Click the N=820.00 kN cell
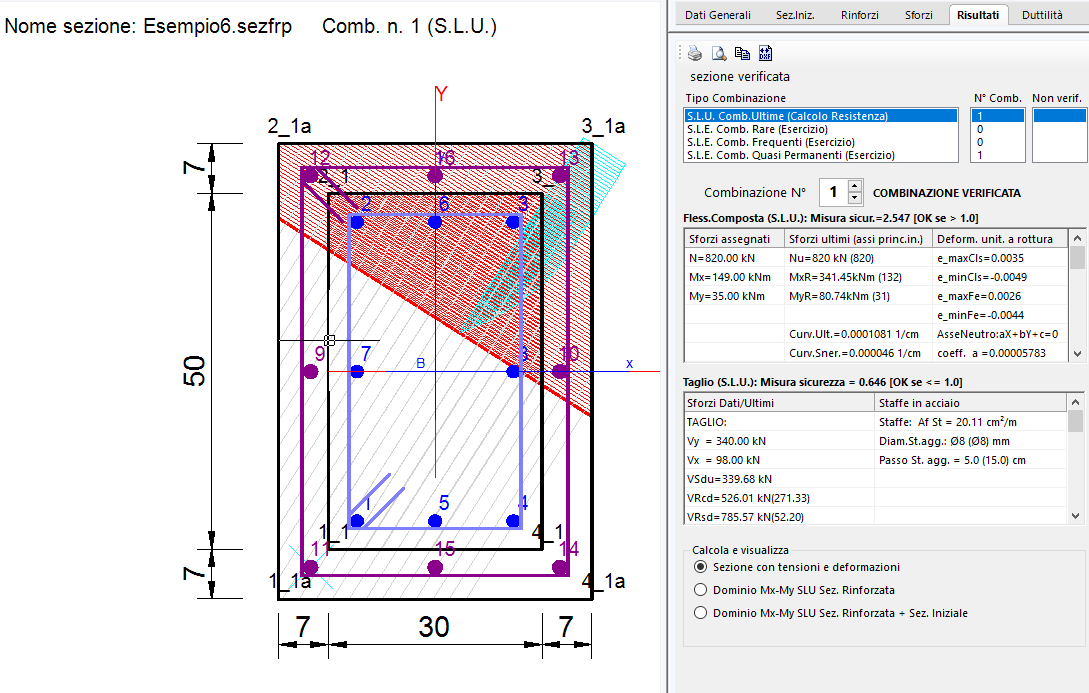The image size is (1089, 693). tap(734, 258)
